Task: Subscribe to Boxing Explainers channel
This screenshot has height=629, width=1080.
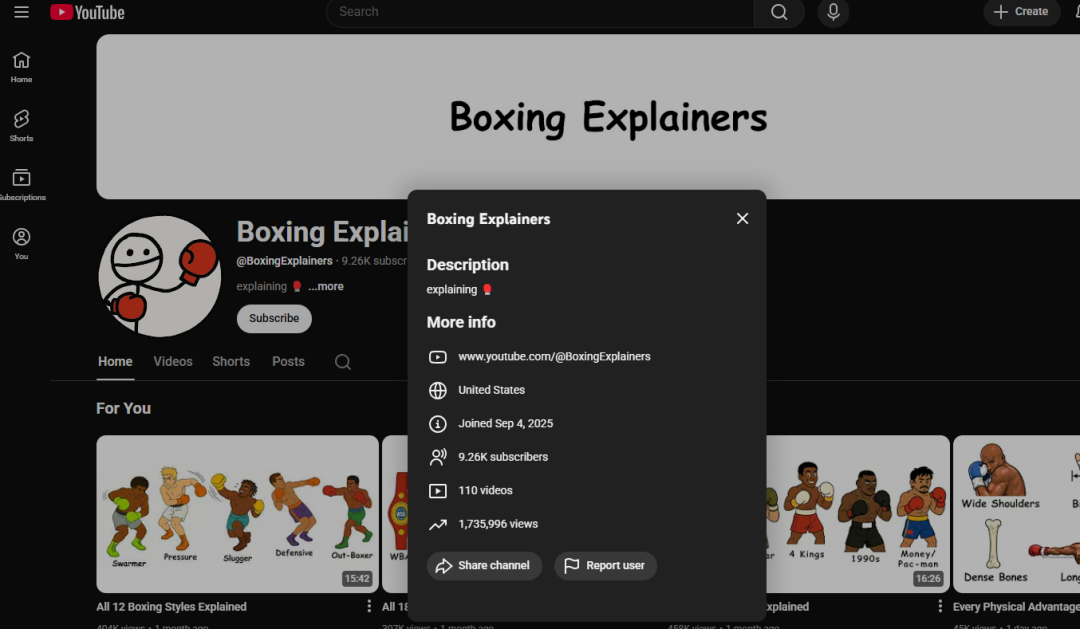Action: point(274,319)
